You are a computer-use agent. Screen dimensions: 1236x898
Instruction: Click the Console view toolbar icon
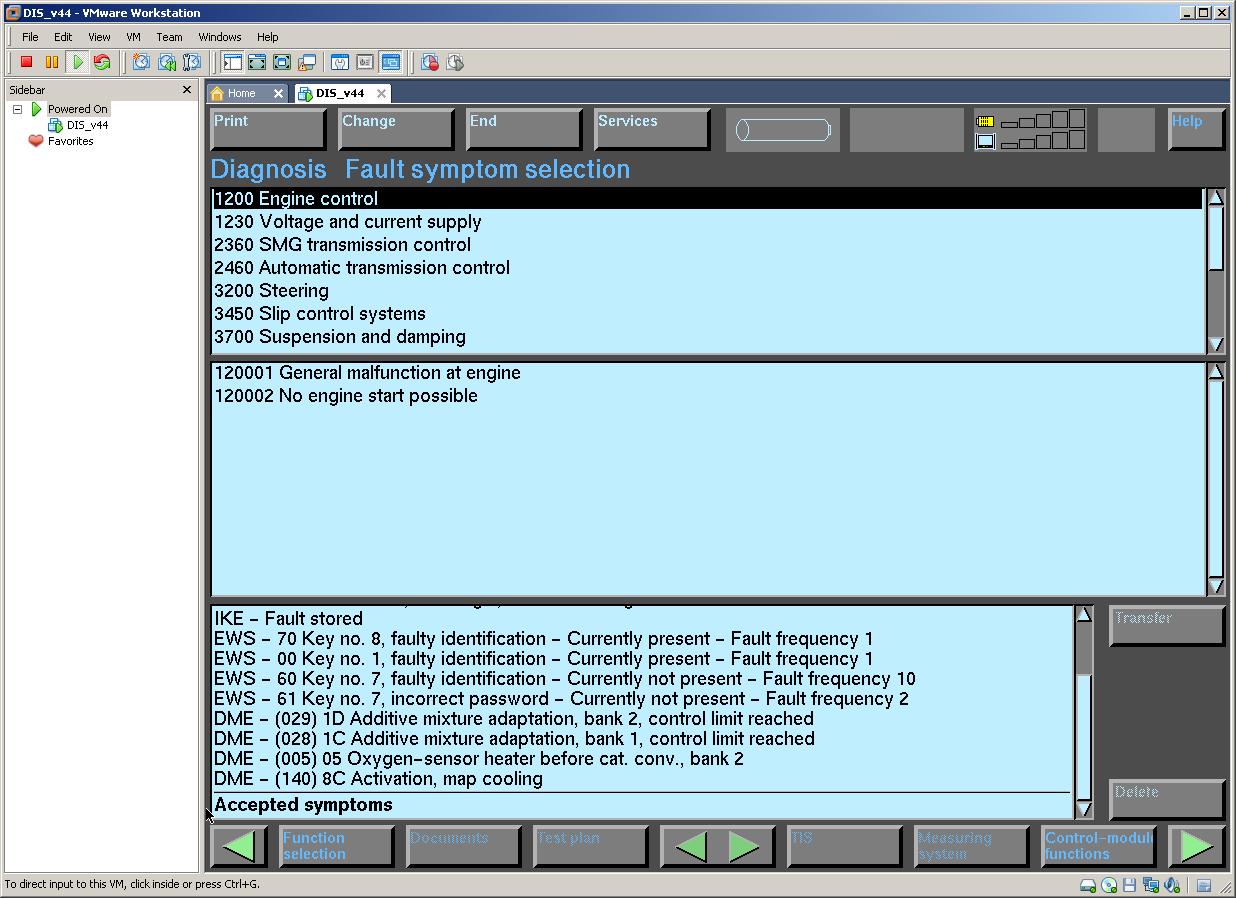390,62
